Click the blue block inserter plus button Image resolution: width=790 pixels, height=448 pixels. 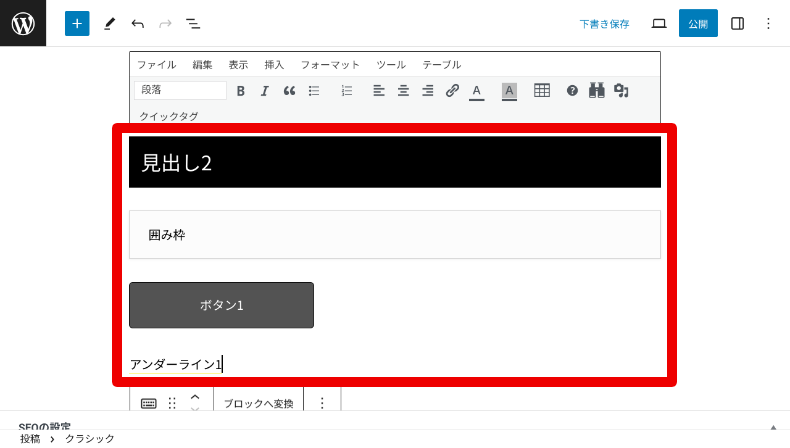coord(77,24)
